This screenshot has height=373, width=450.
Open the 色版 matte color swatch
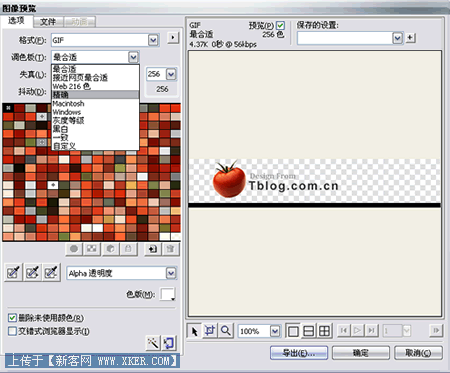pyautogui.click(x=168, y=294)
